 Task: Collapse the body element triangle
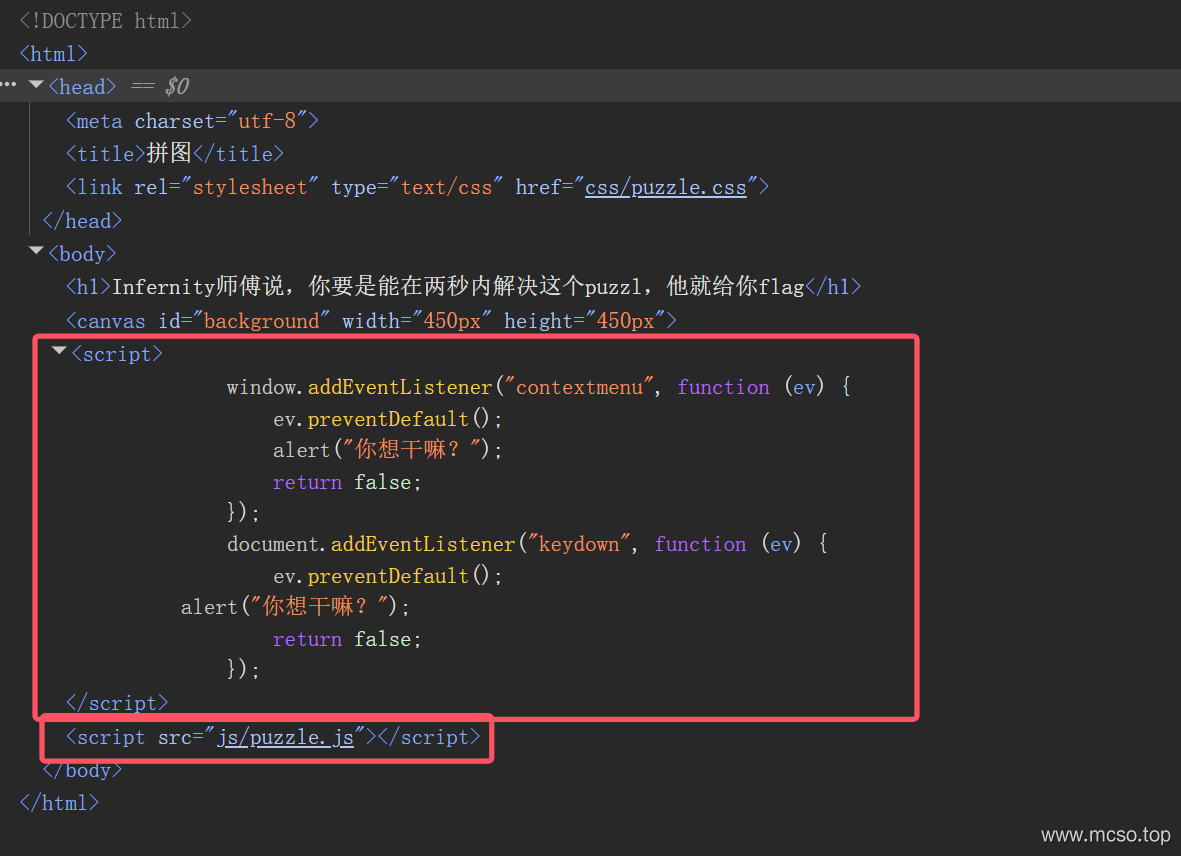tap(35, 251)
